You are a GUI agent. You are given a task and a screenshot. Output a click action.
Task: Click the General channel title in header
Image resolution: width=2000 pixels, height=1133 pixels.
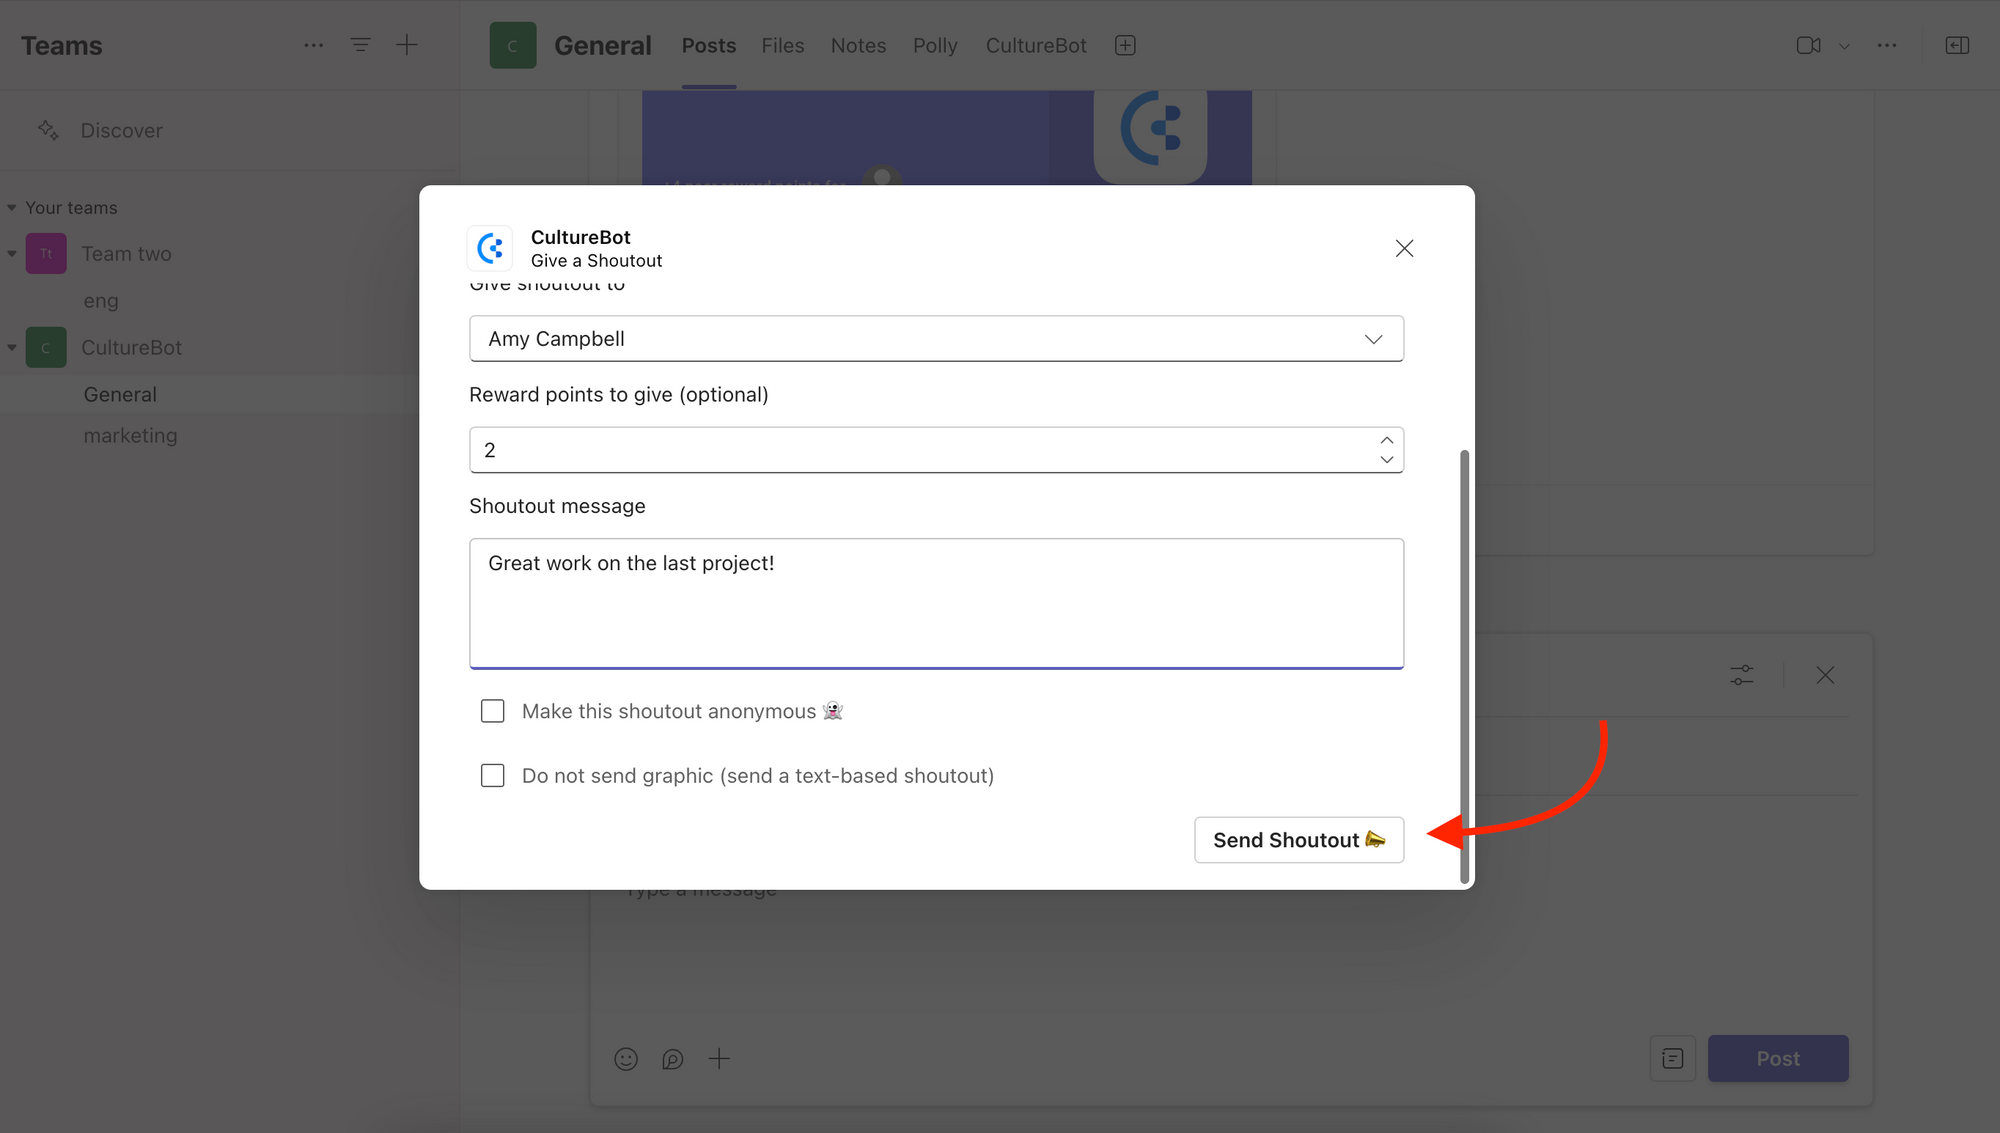[x=603, y=46]
